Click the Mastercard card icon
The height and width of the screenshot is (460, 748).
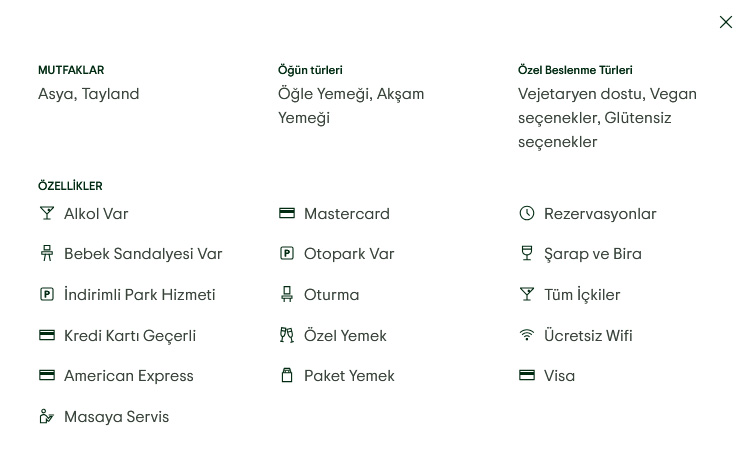point(287,213)
